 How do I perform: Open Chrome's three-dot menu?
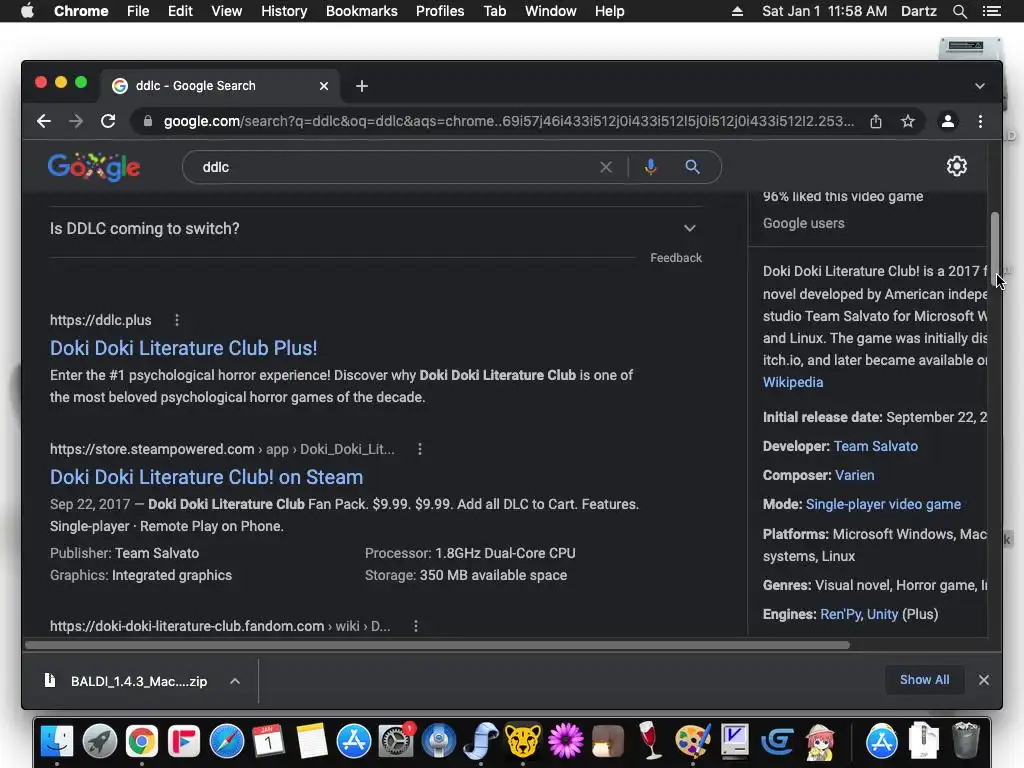(x=980, y=121)
